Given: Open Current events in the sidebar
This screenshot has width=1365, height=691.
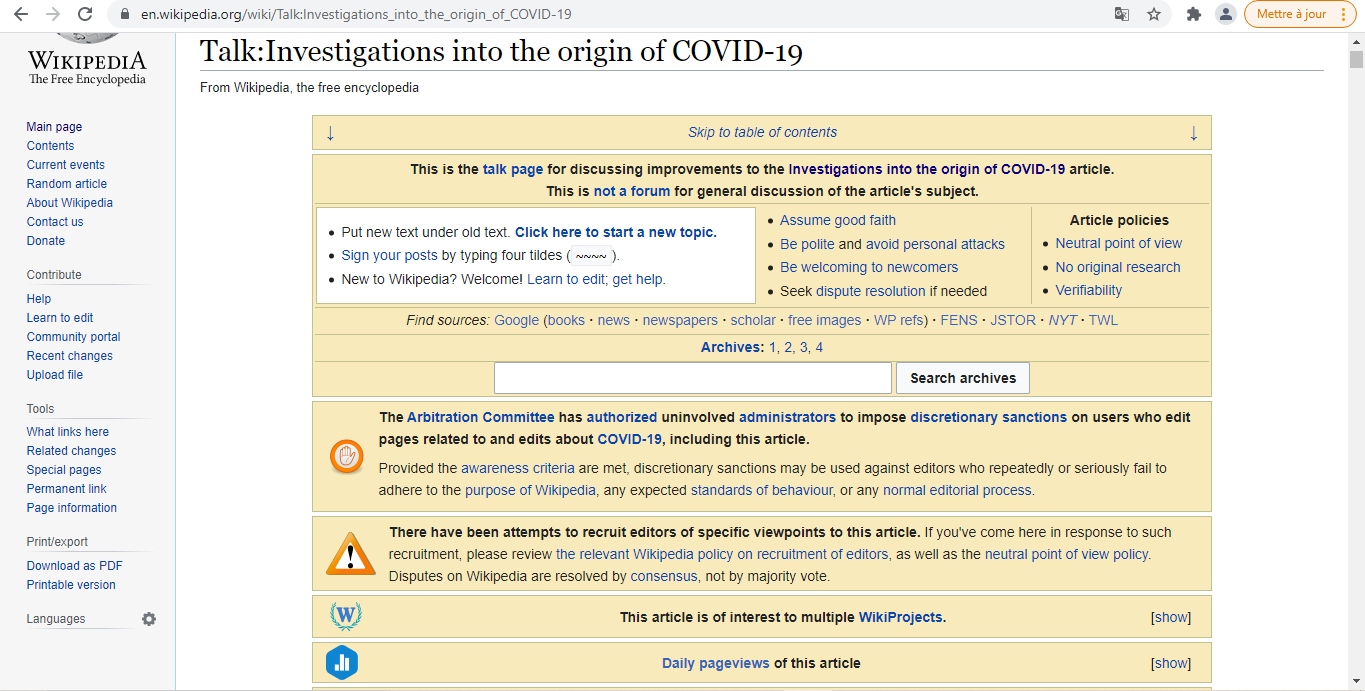Looking at the screenshot, I should click(x=66, y=165).
